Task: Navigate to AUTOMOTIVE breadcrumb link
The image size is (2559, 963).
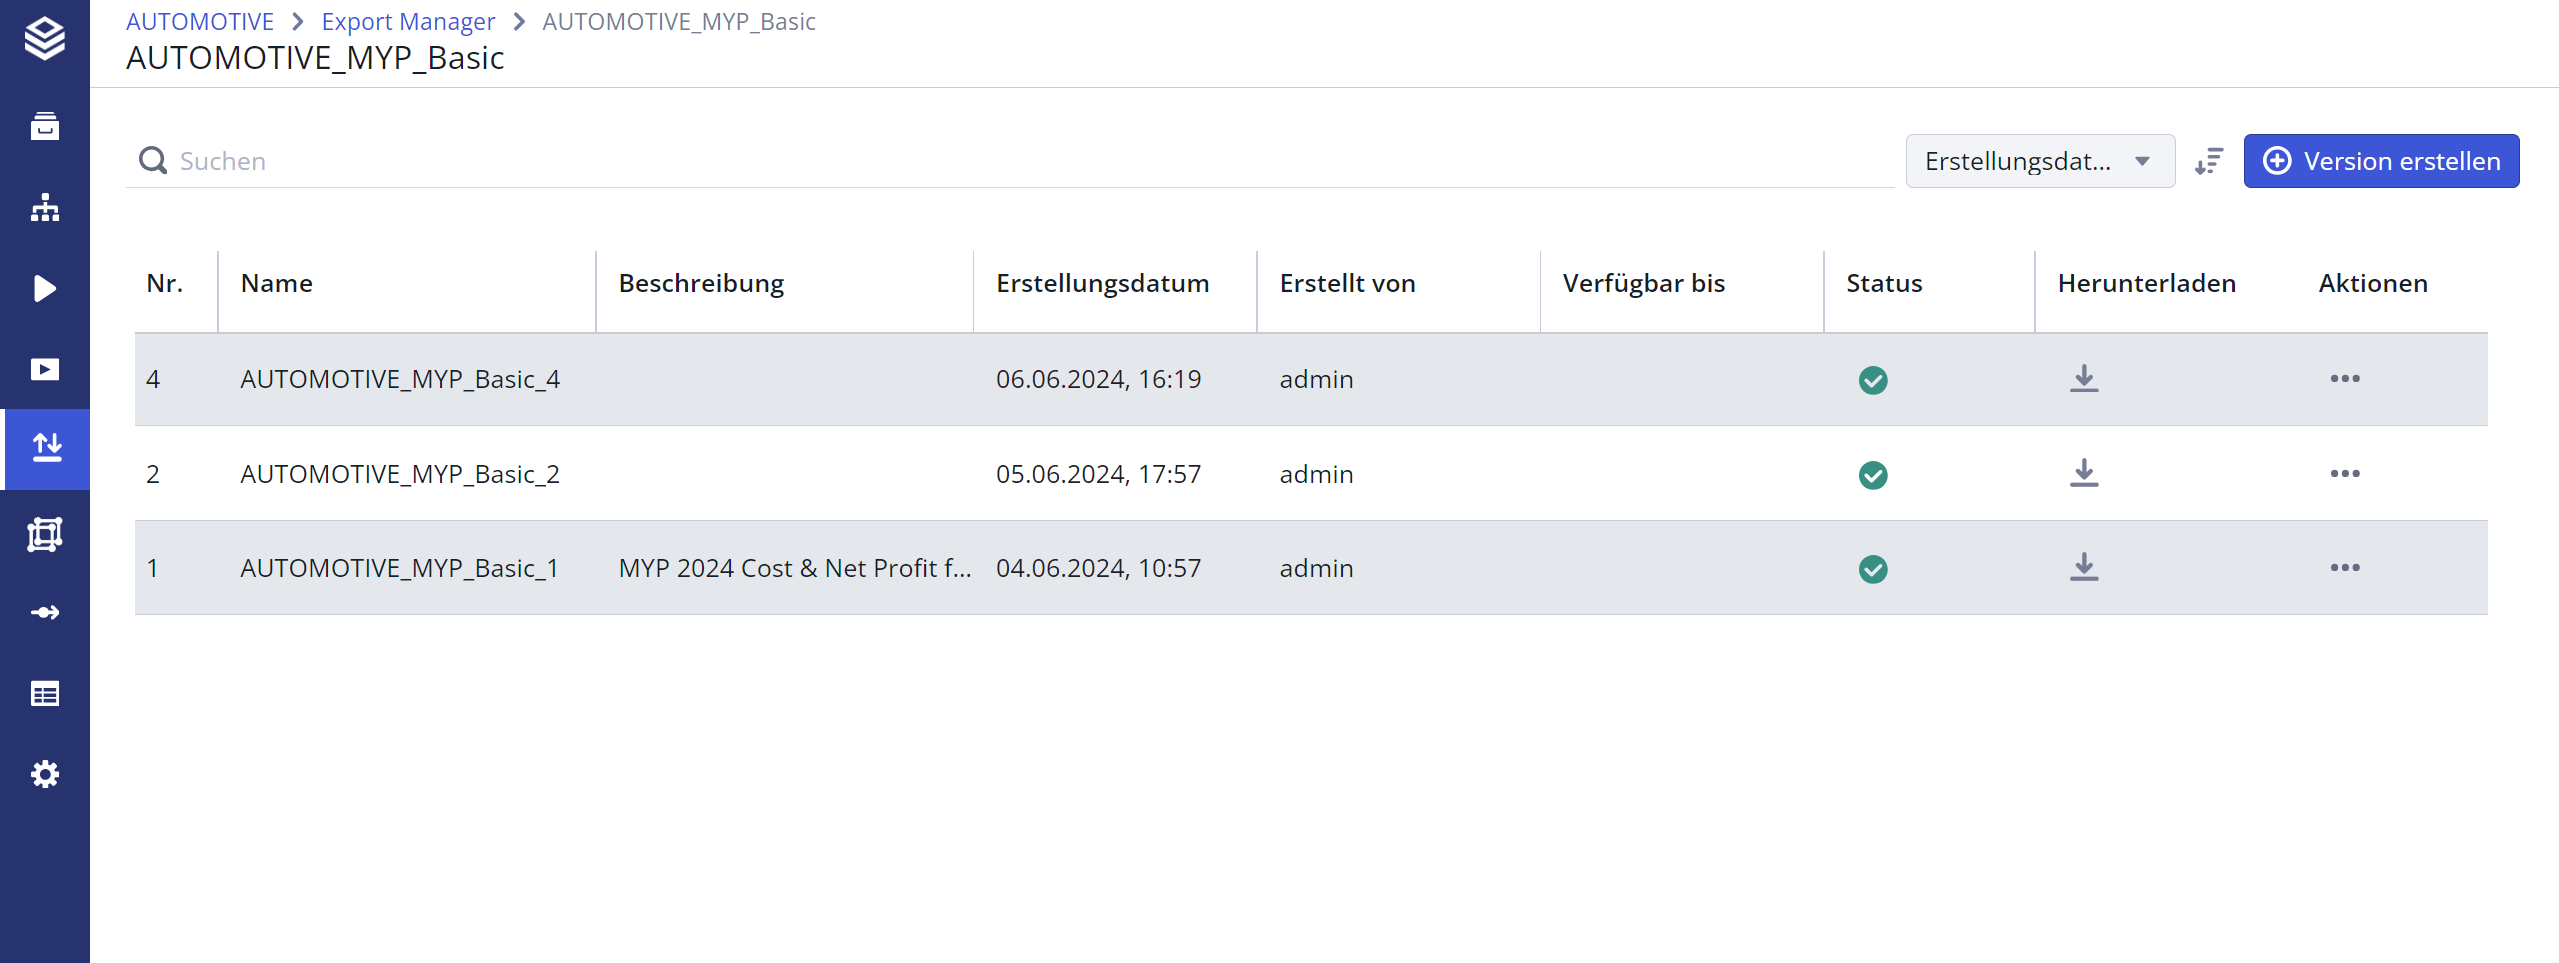Action: click(x=200, y=21)
